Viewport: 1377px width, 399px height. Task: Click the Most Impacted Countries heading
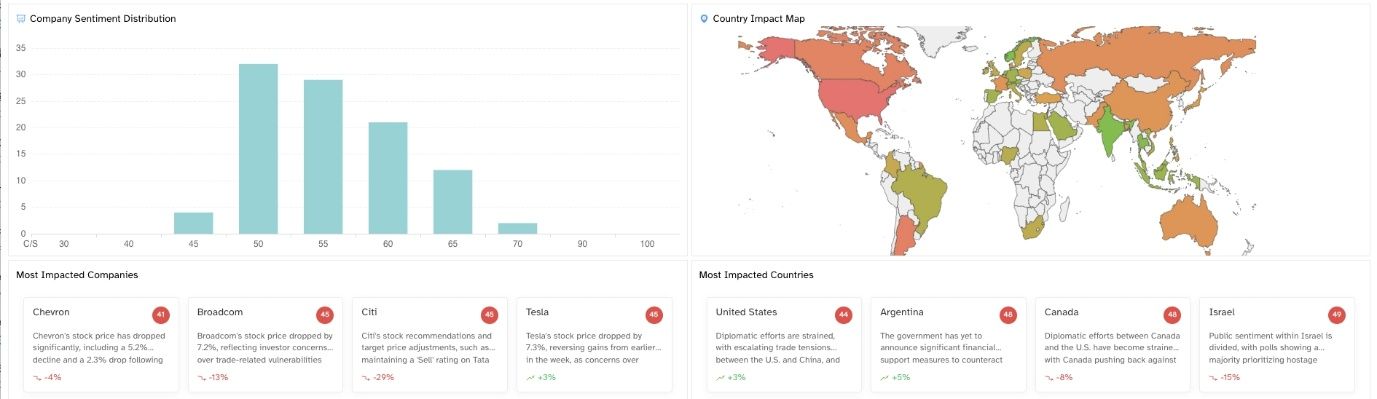756,274
